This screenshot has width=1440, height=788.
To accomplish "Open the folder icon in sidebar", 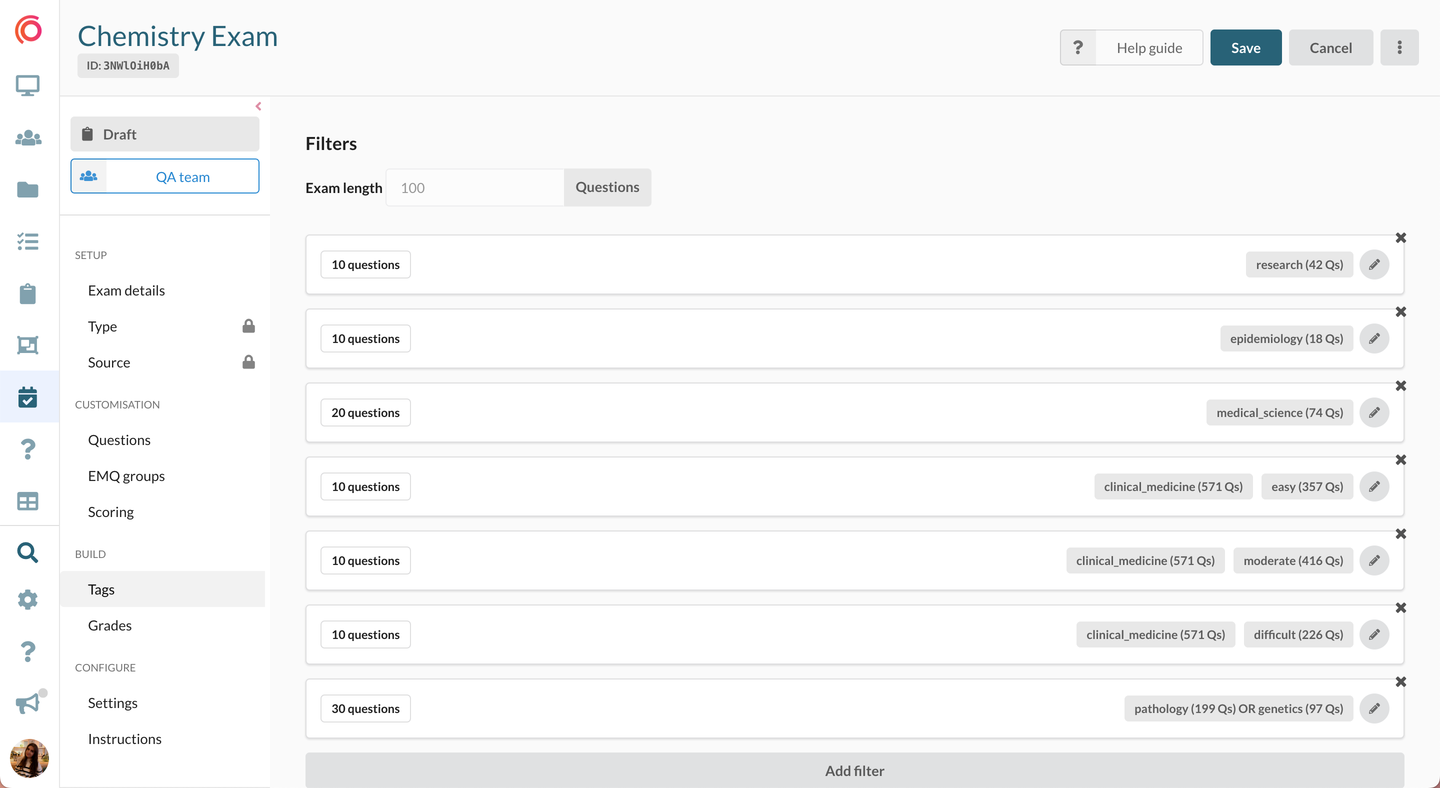I will pos(28,190).
